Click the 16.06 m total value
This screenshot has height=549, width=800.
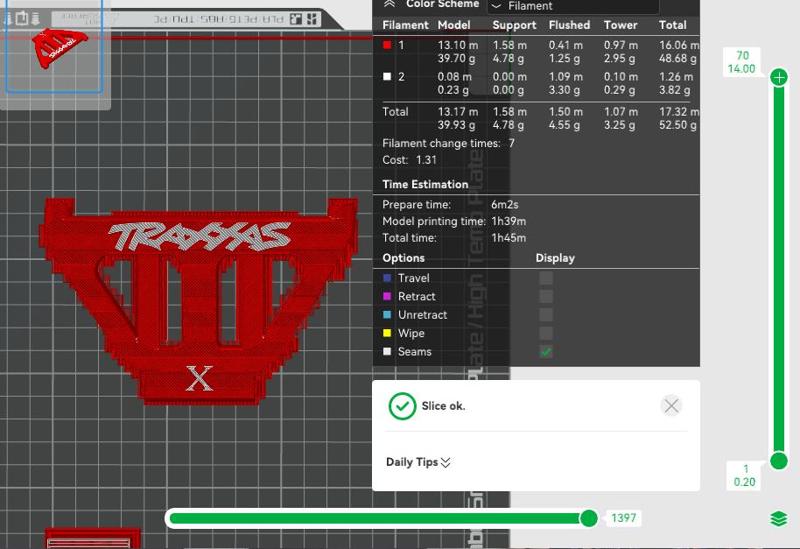tap(679, 45)
